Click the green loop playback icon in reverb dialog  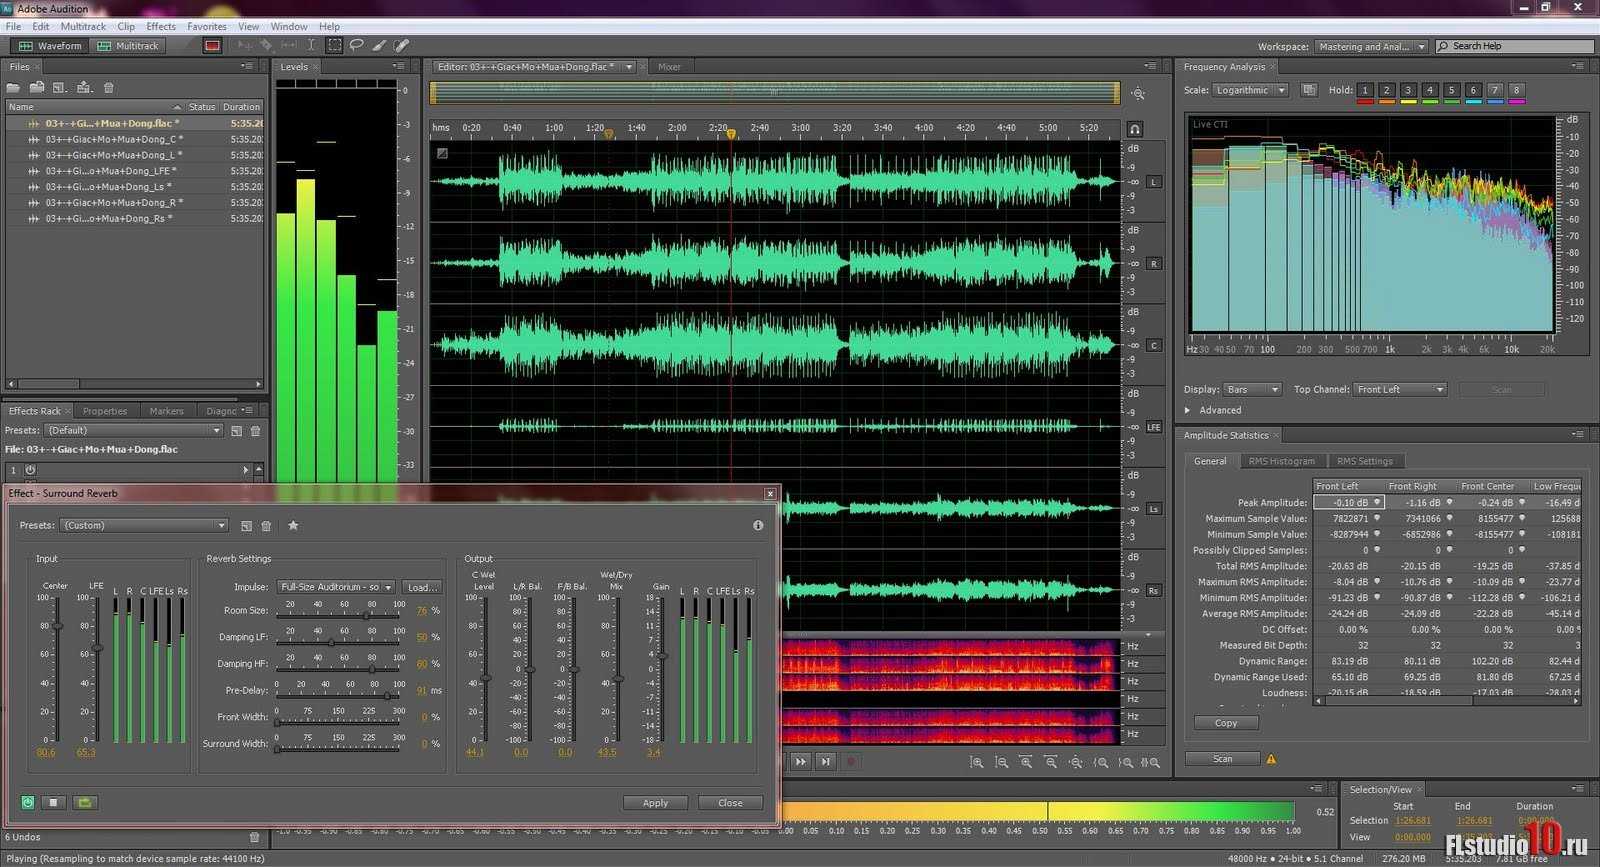coord(85,802)
